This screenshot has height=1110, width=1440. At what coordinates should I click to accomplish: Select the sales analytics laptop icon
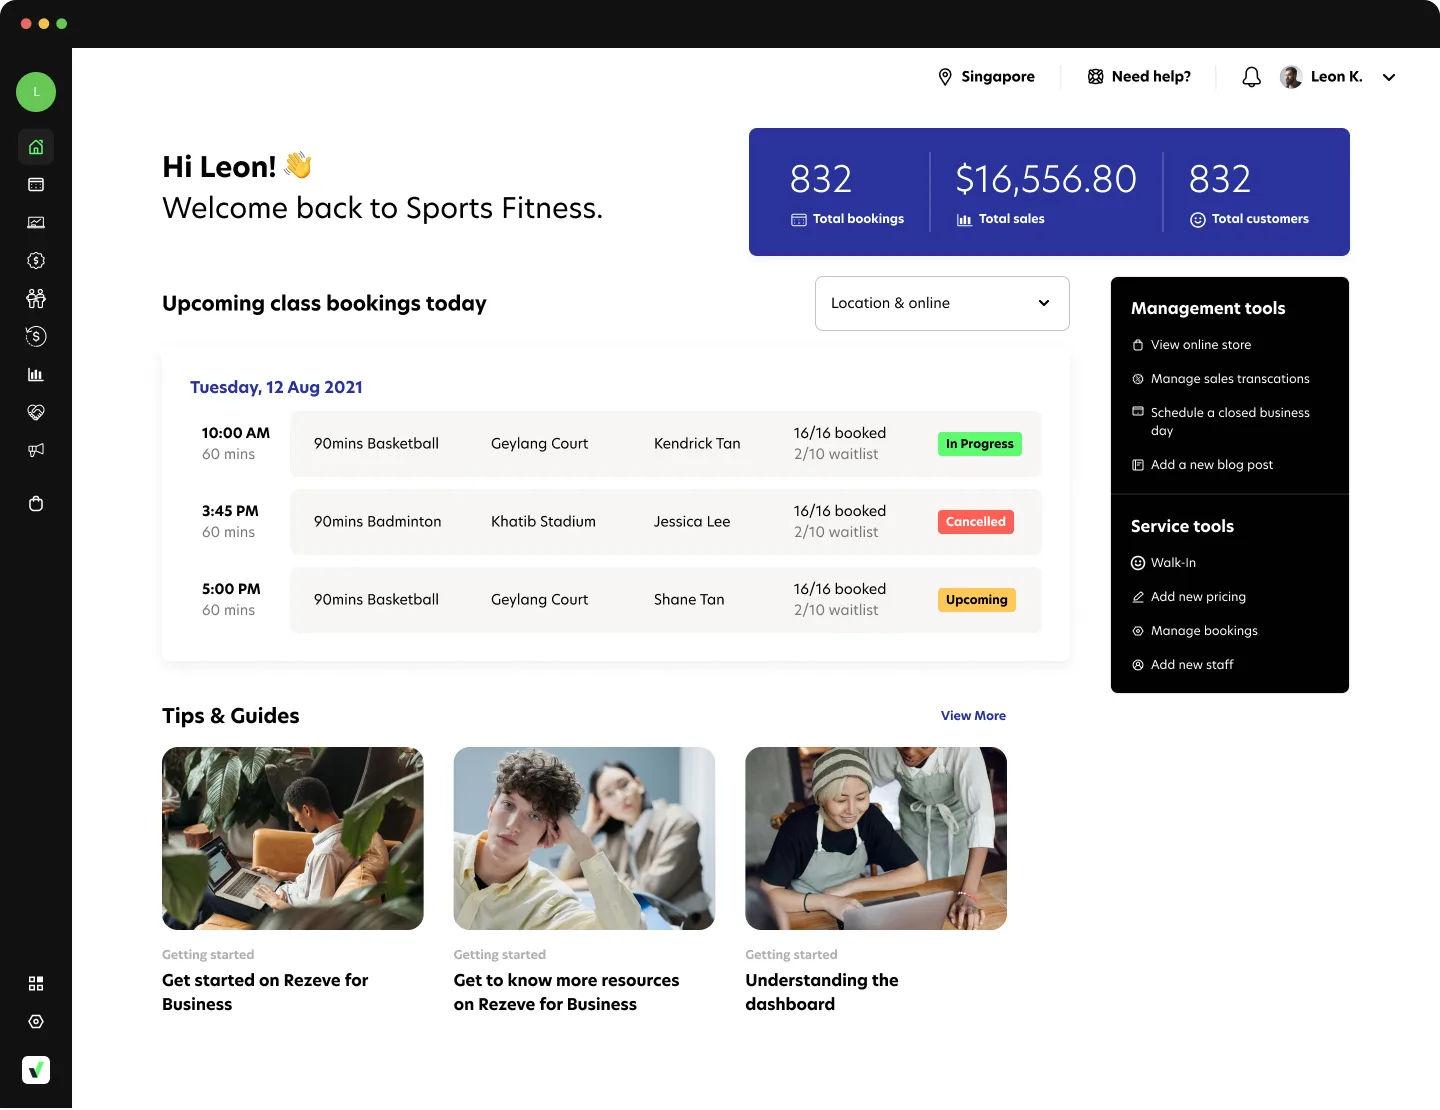tap(36, 222)
